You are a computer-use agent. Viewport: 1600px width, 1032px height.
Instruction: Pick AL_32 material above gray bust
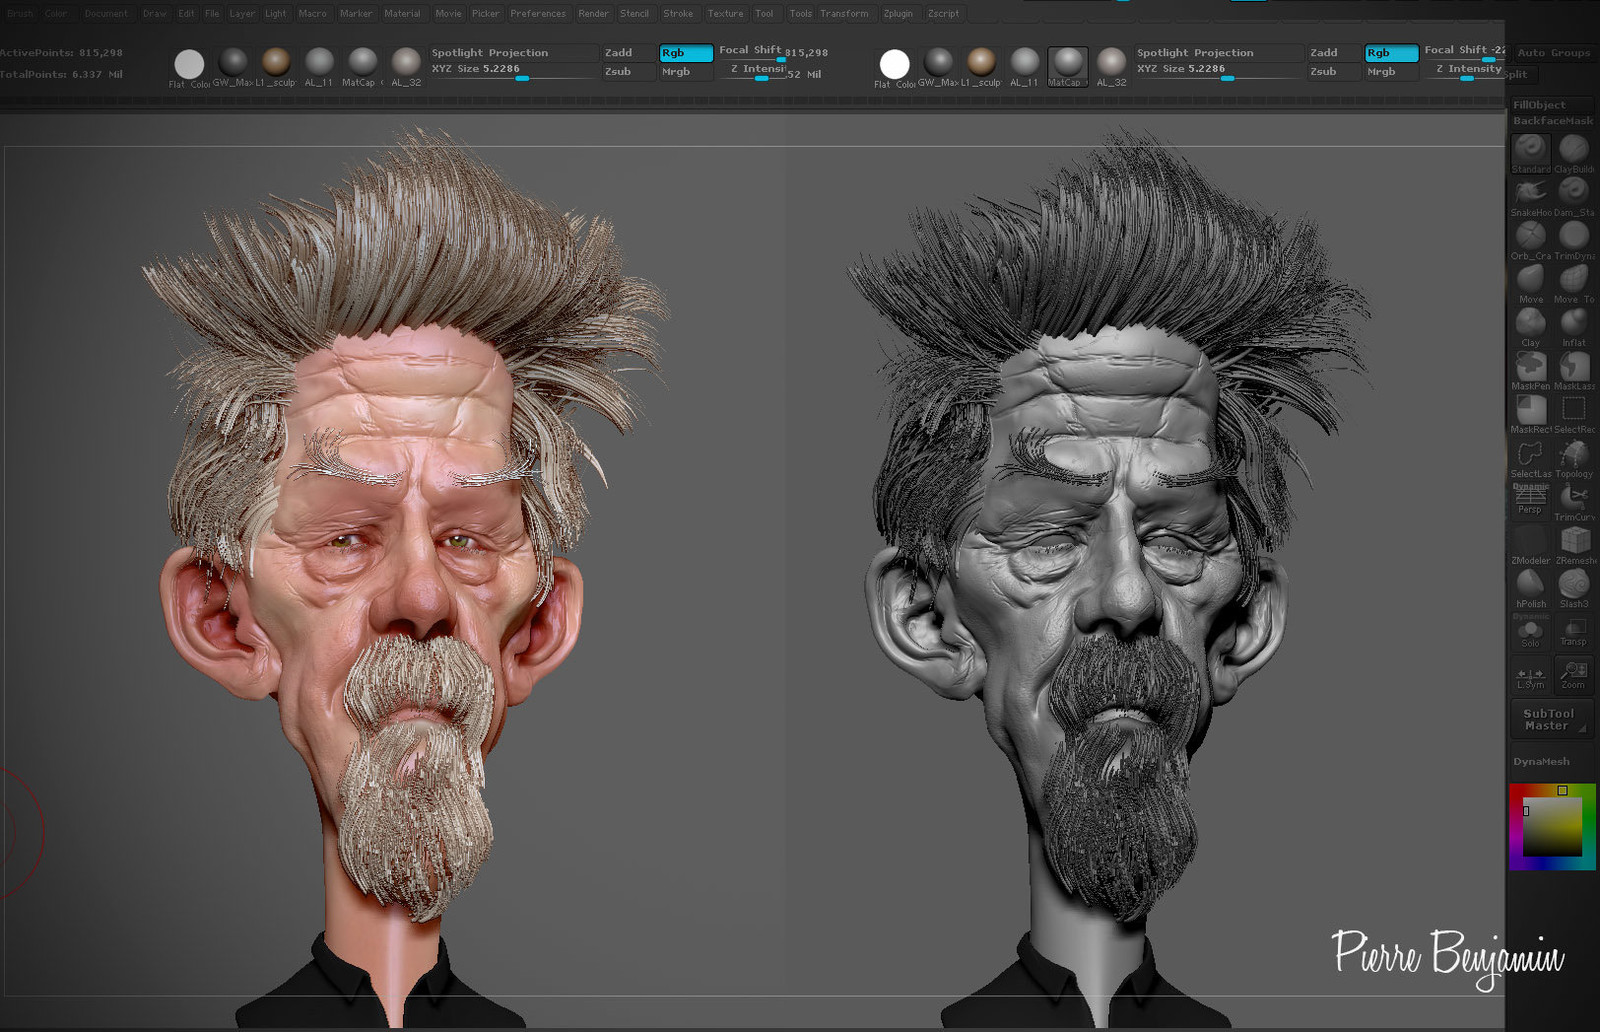[1111, 66]
